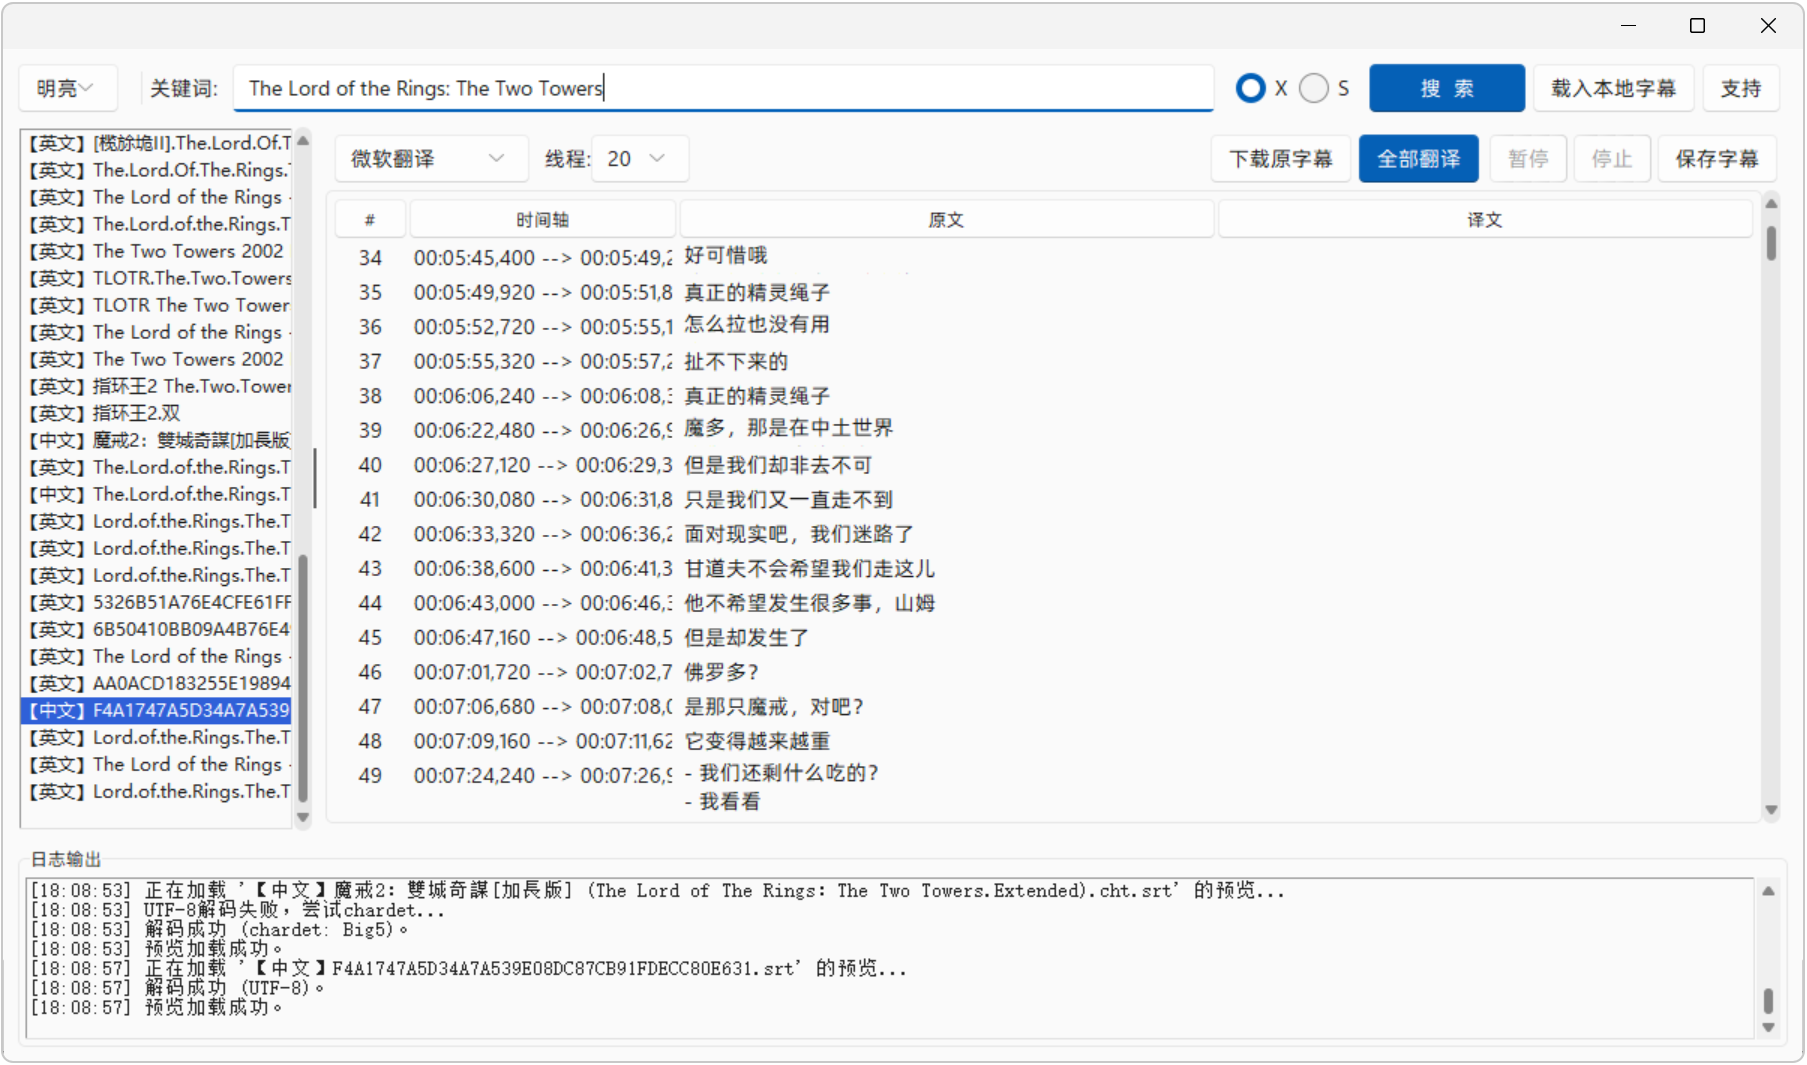Click the log line 解码成功 (chardet: Big5)
The height and width of the screenshot is (1065, 1807).
coord(219,930)
